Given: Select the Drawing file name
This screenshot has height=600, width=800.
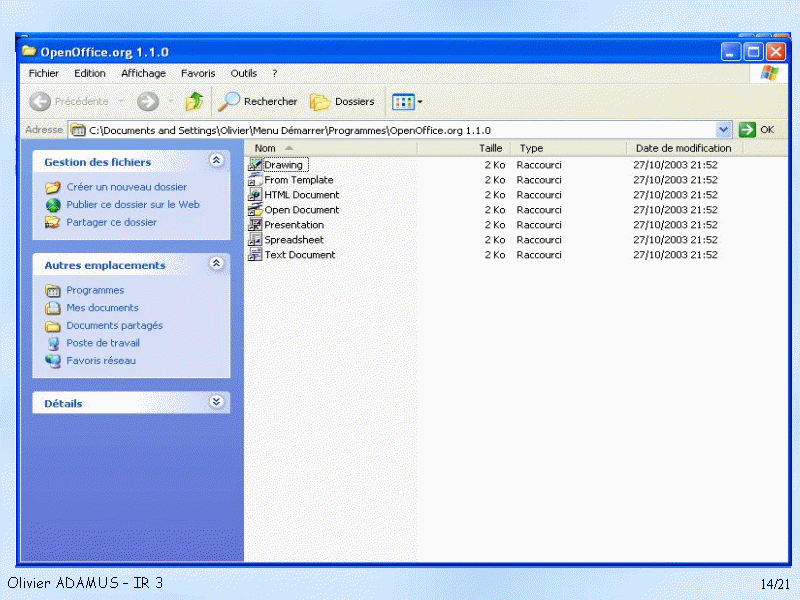Looking at the screenshot, I should point(285,165).
